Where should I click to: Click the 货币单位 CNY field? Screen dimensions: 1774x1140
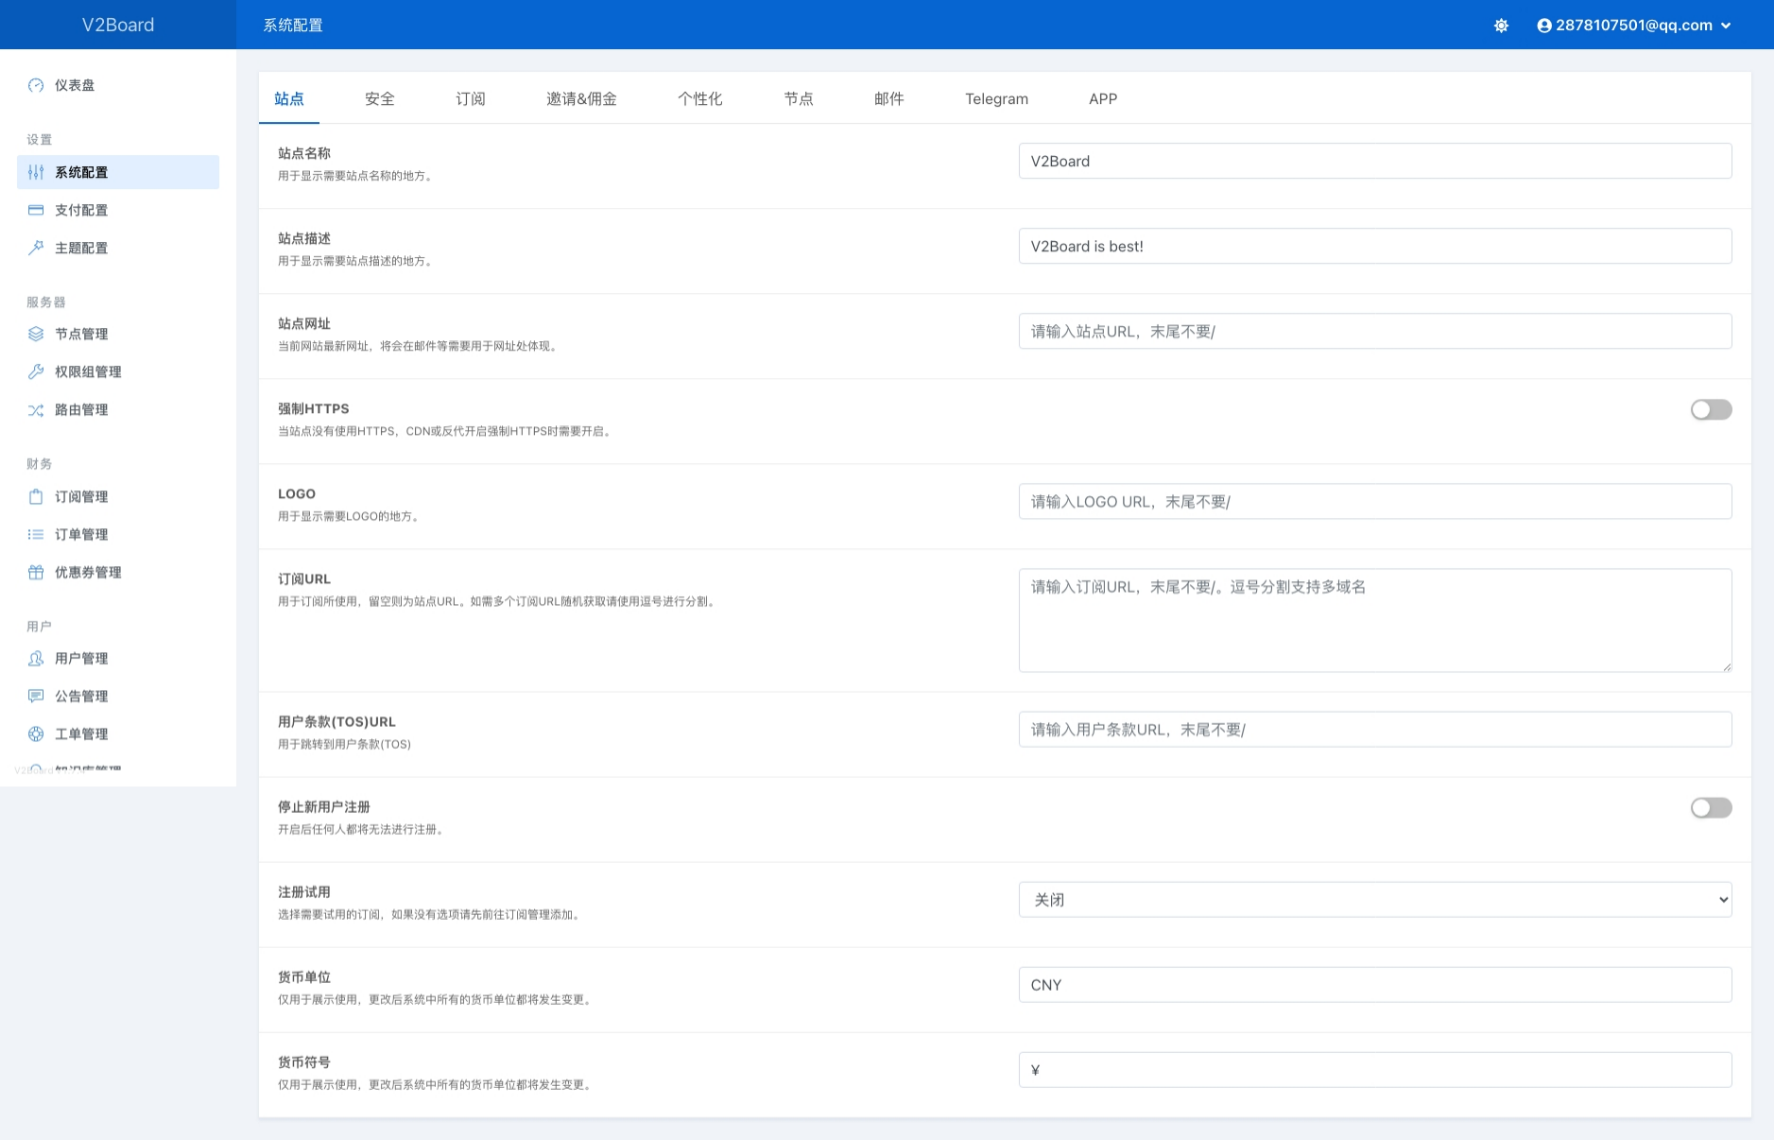[x=1375, y=985]
